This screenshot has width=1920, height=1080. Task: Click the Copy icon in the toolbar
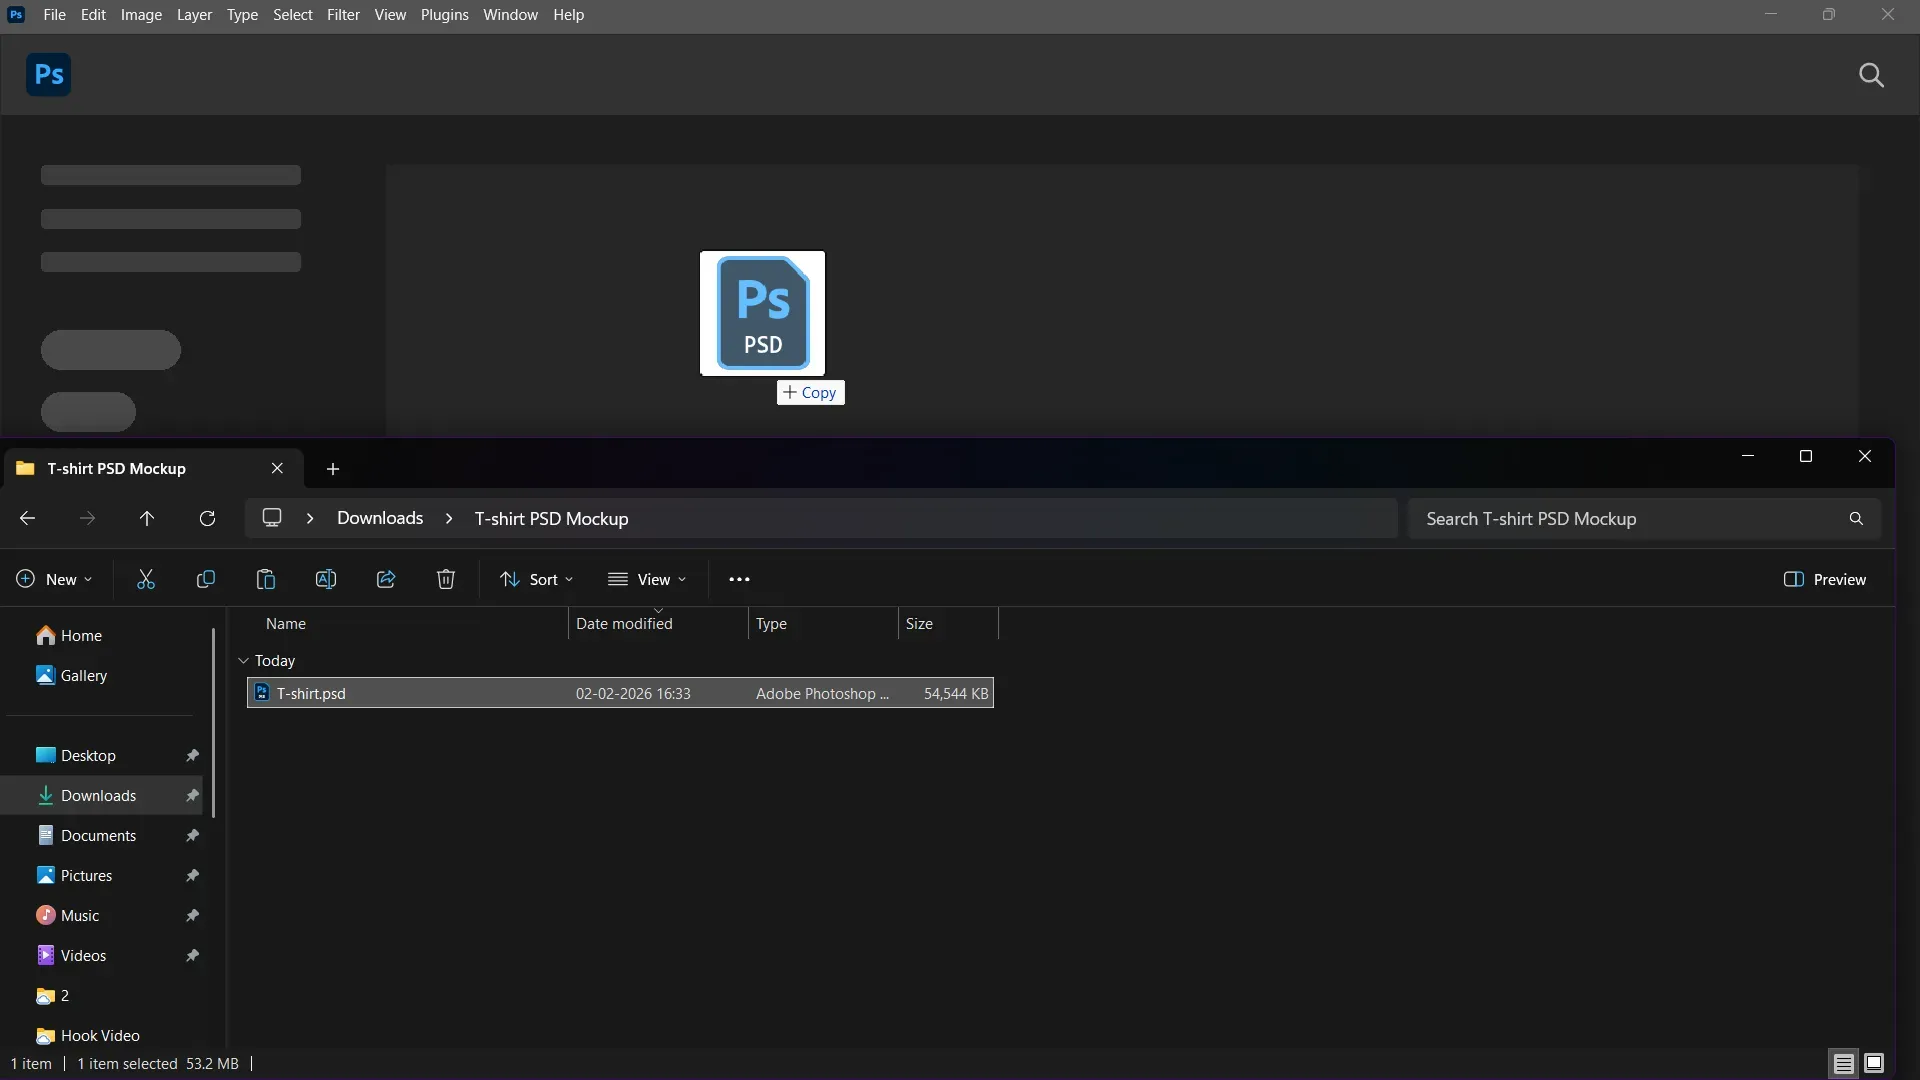(206, 579)
